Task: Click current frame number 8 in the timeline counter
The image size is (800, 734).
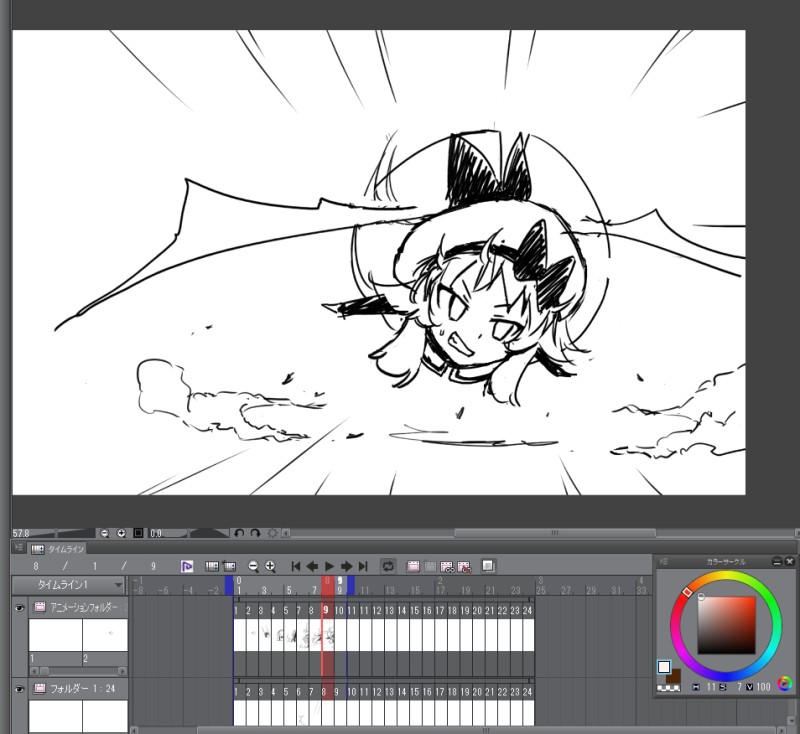Action: [36, 566]
